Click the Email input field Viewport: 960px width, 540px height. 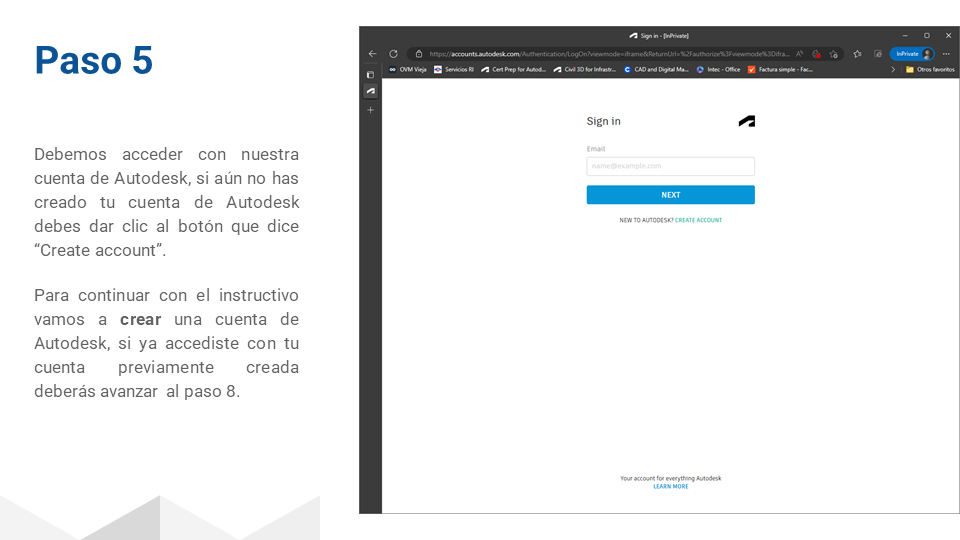[x=670, y=166]
